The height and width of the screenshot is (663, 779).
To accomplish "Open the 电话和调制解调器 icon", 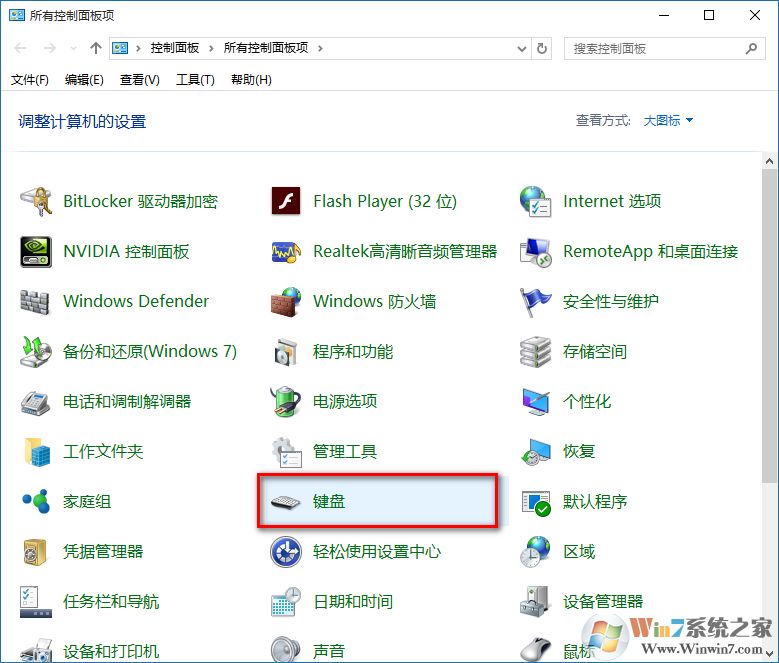I will tap(35, 402).
